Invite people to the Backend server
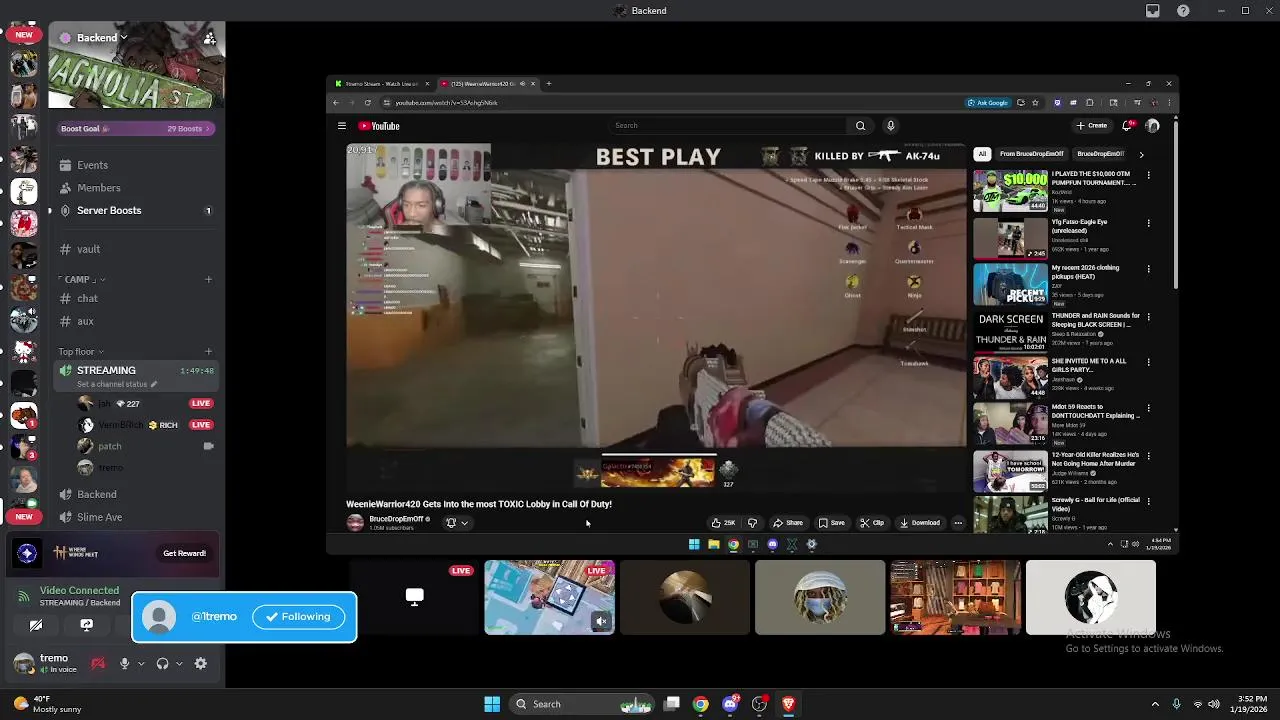This screenshot has width=1280, height=720. click(209, 38)
